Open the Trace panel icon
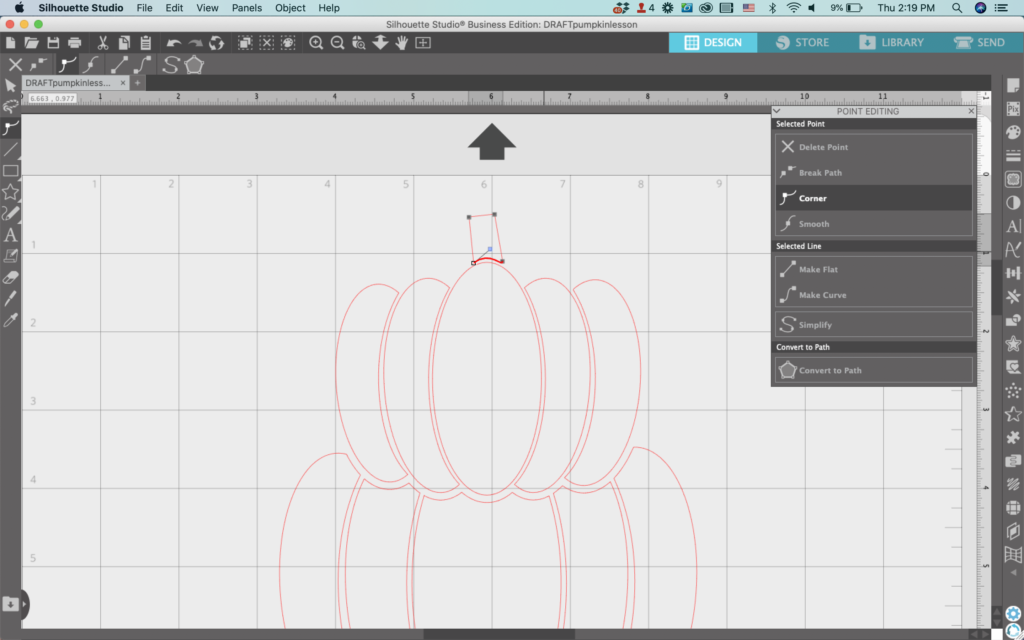The height and width of the screenshot is (640, 1024). [x=1013, y=180]
